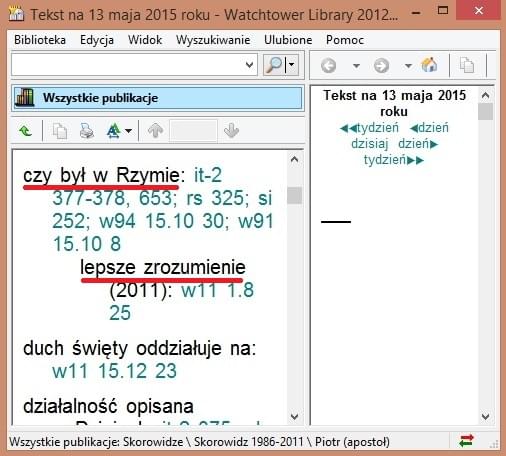Minimize the Watchtower Library window

point(416,12)
